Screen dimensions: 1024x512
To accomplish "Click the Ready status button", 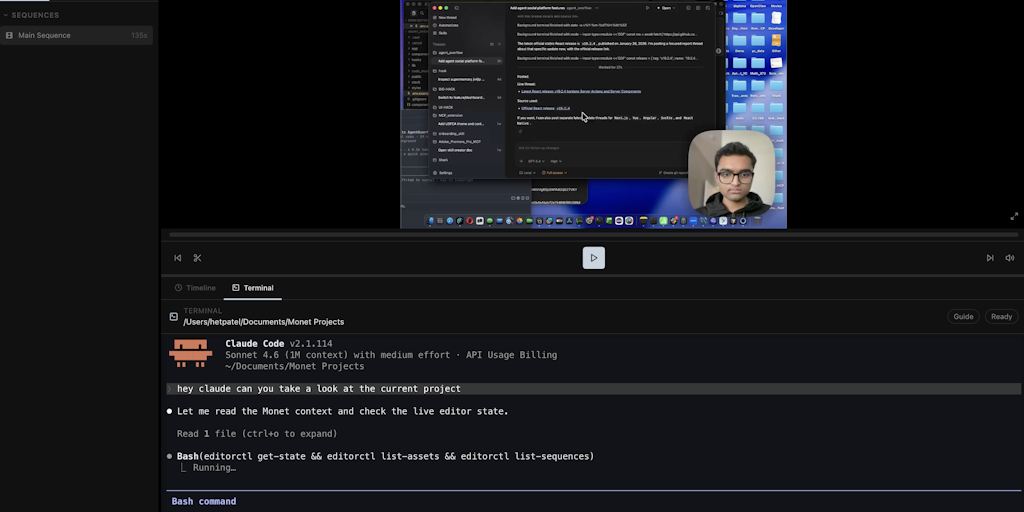I will click(x=1001, y=317).
